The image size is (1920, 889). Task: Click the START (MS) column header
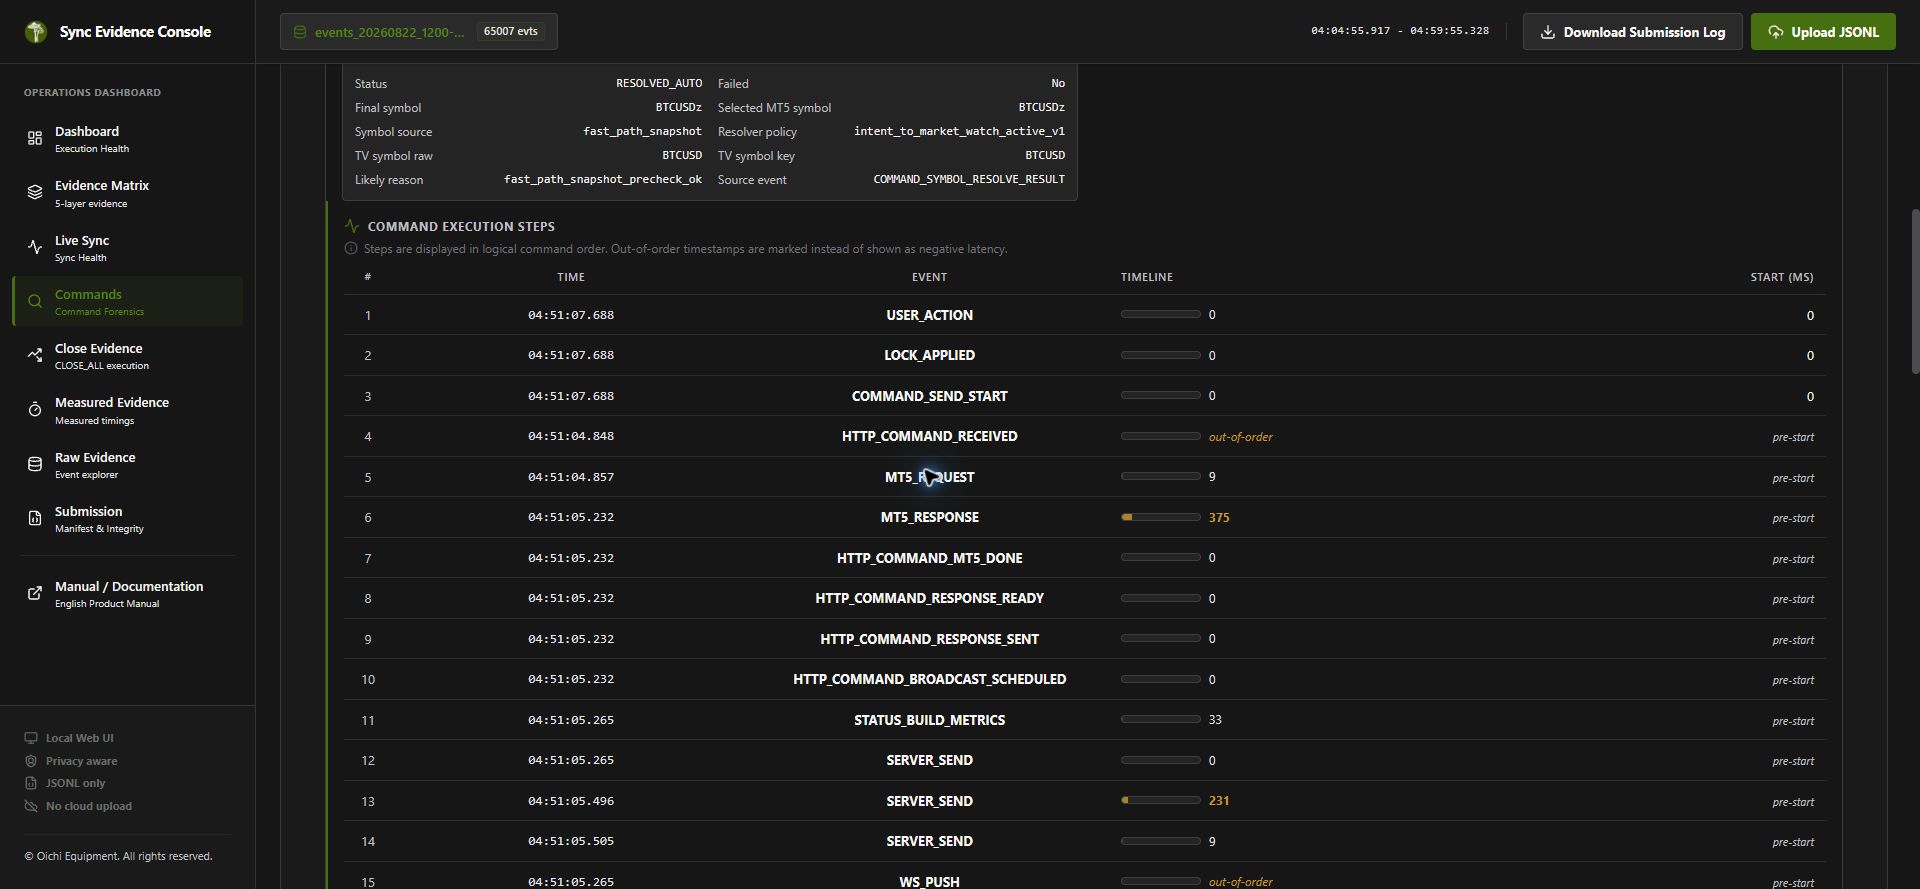(1781, 277)
